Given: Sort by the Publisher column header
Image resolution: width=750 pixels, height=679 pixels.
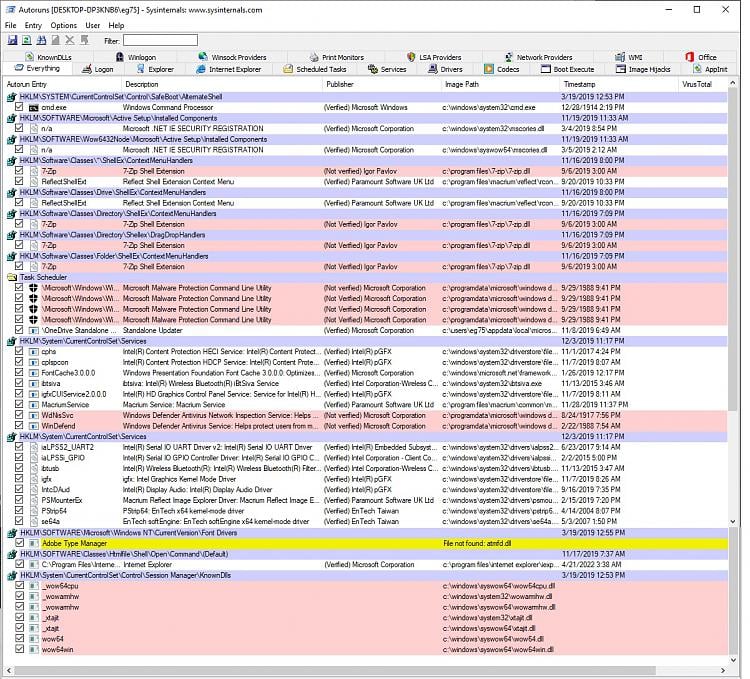Looking at the screenshot, I should point(382,84).
